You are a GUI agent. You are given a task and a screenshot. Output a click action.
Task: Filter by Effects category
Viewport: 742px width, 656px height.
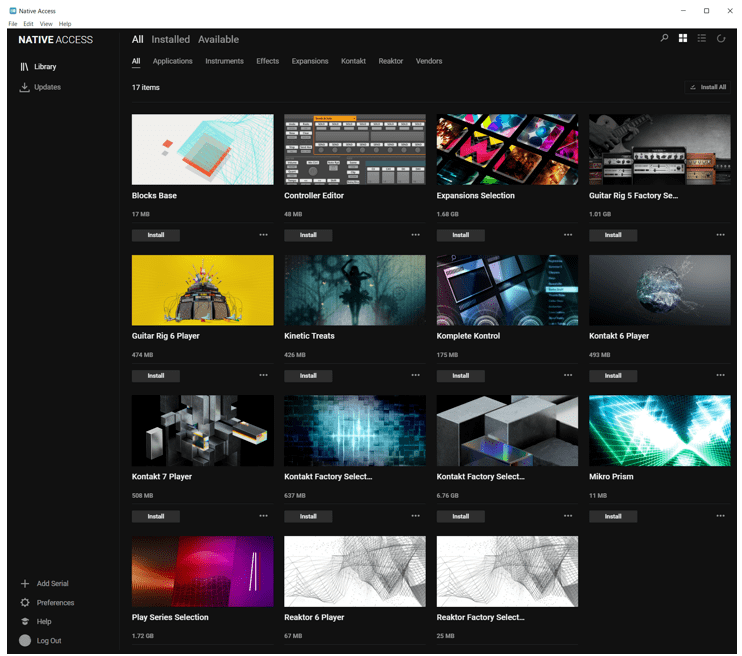(267, 61)
